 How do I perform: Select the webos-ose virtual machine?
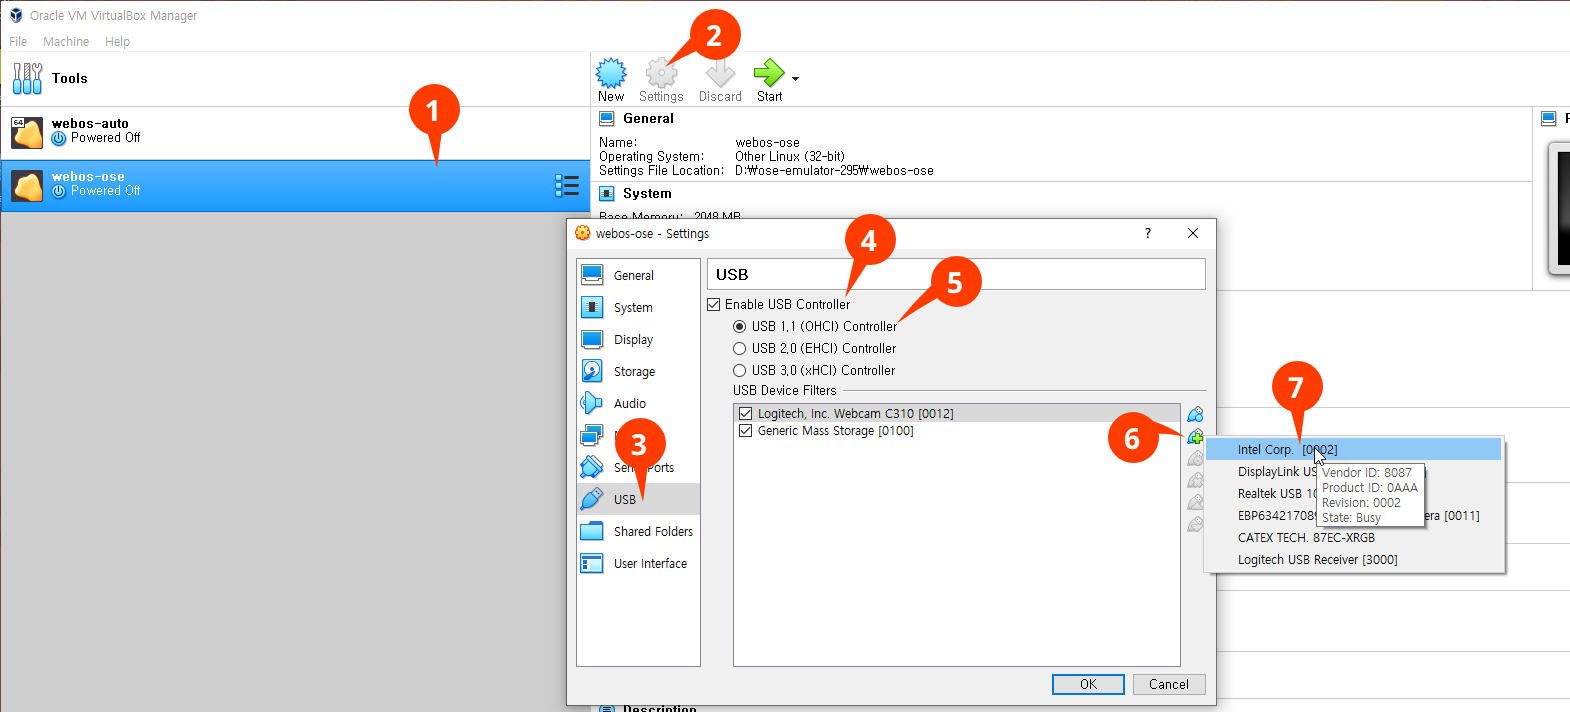[x=295, y=185]
